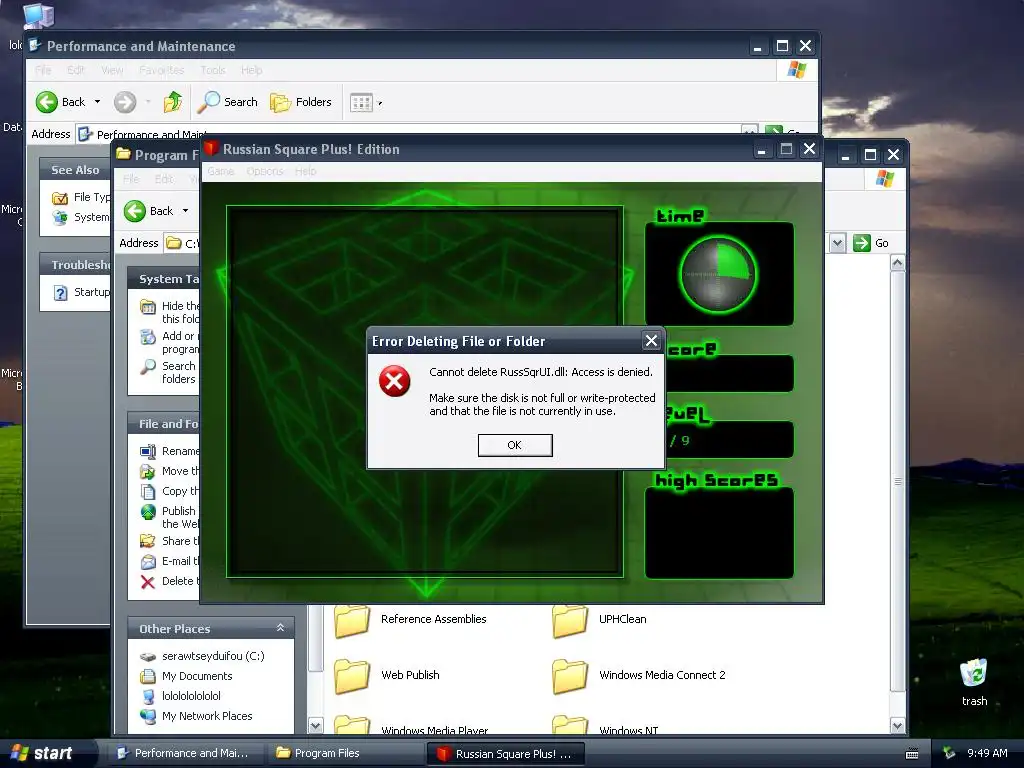Open Game menu in Russian Square

click(221, 171)
